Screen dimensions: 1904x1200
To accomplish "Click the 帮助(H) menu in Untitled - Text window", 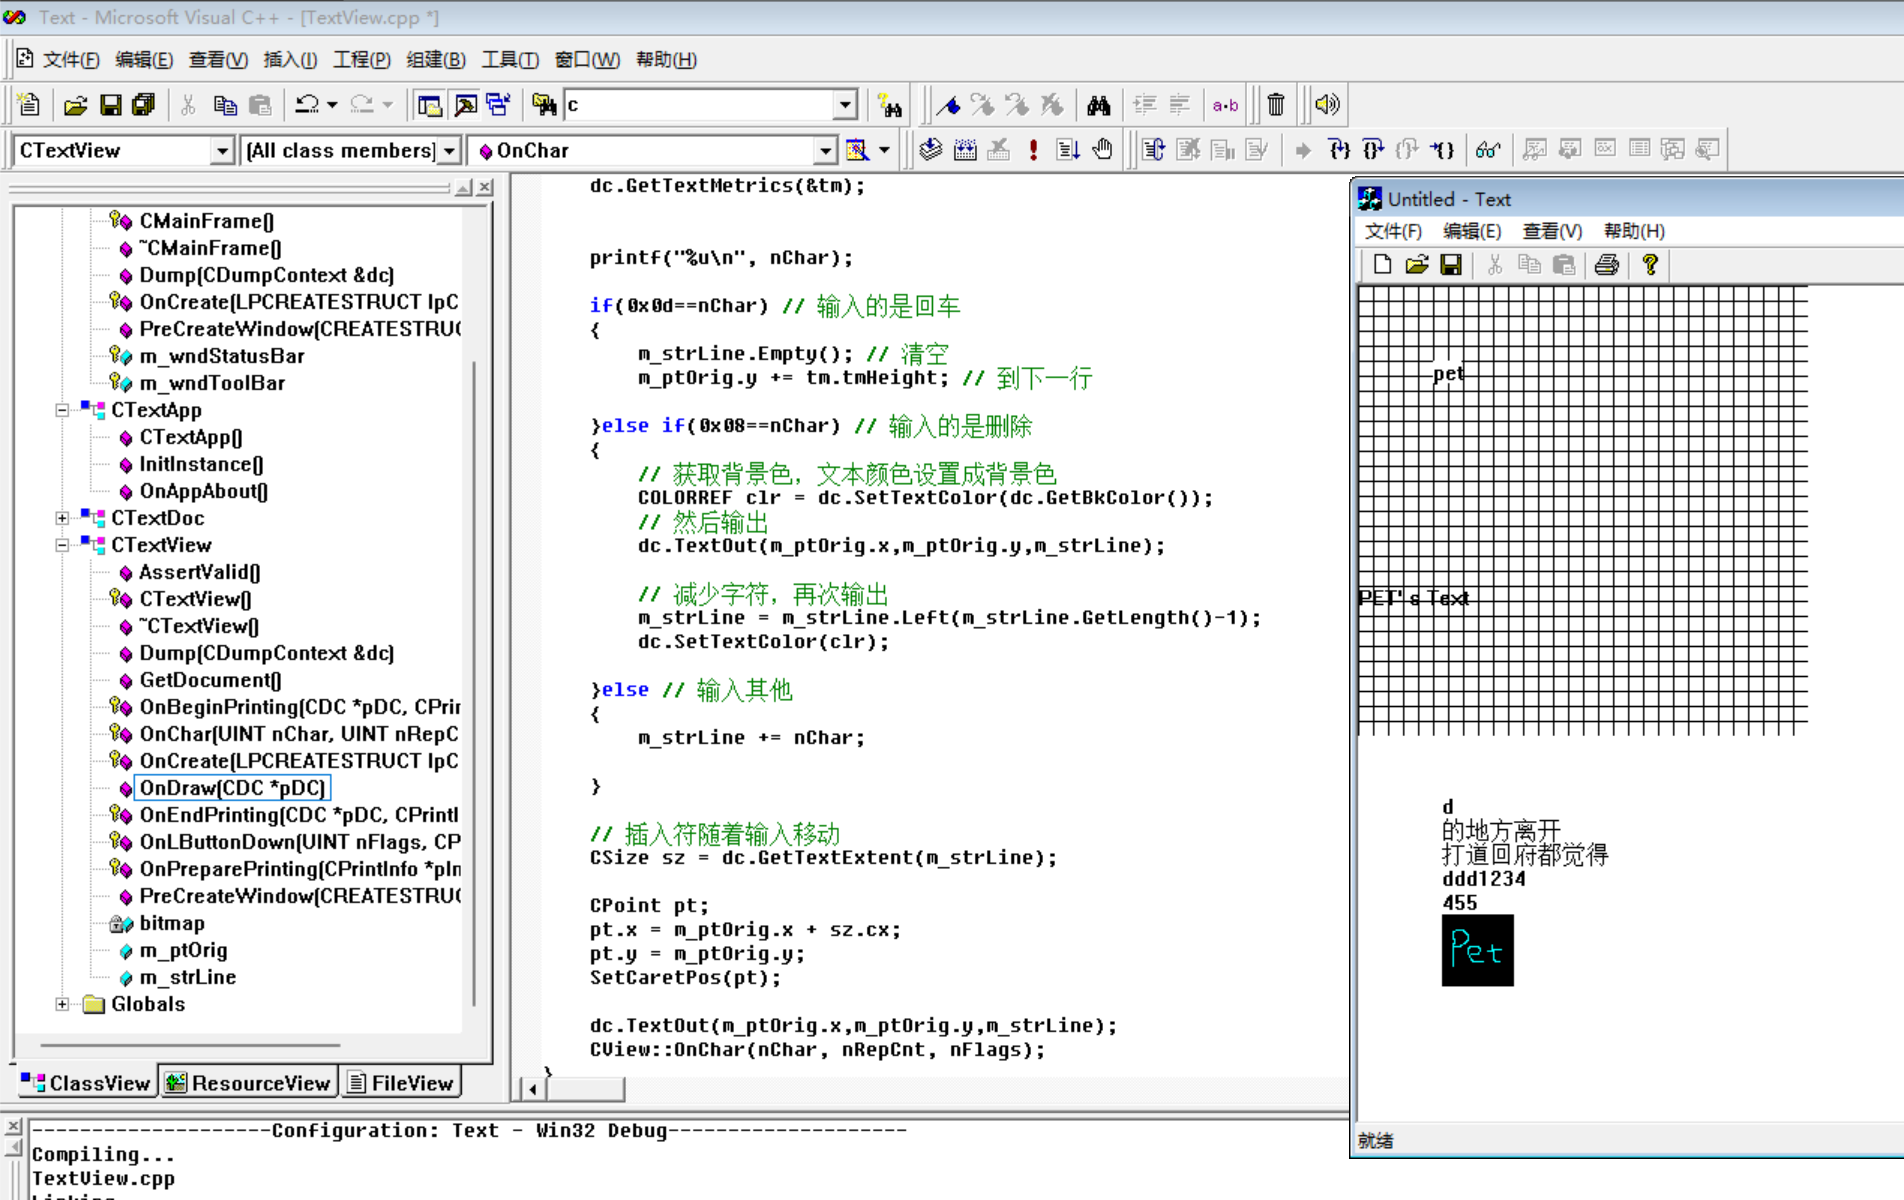I will click(1634, 231).
